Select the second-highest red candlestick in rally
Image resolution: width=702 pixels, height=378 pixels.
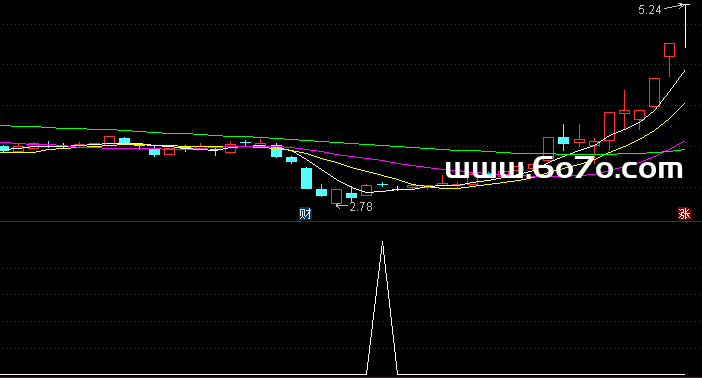[x=655, y=93]
